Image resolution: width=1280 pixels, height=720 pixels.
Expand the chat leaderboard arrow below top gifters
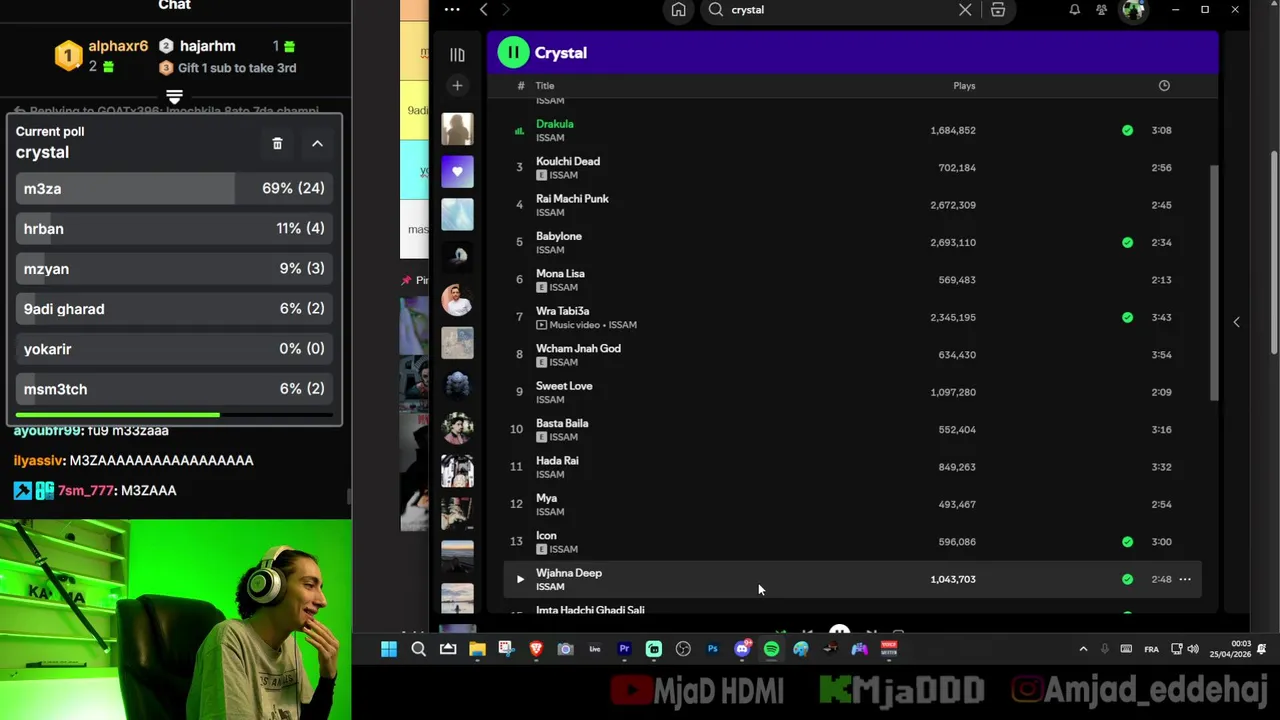[x=174, y=97]
